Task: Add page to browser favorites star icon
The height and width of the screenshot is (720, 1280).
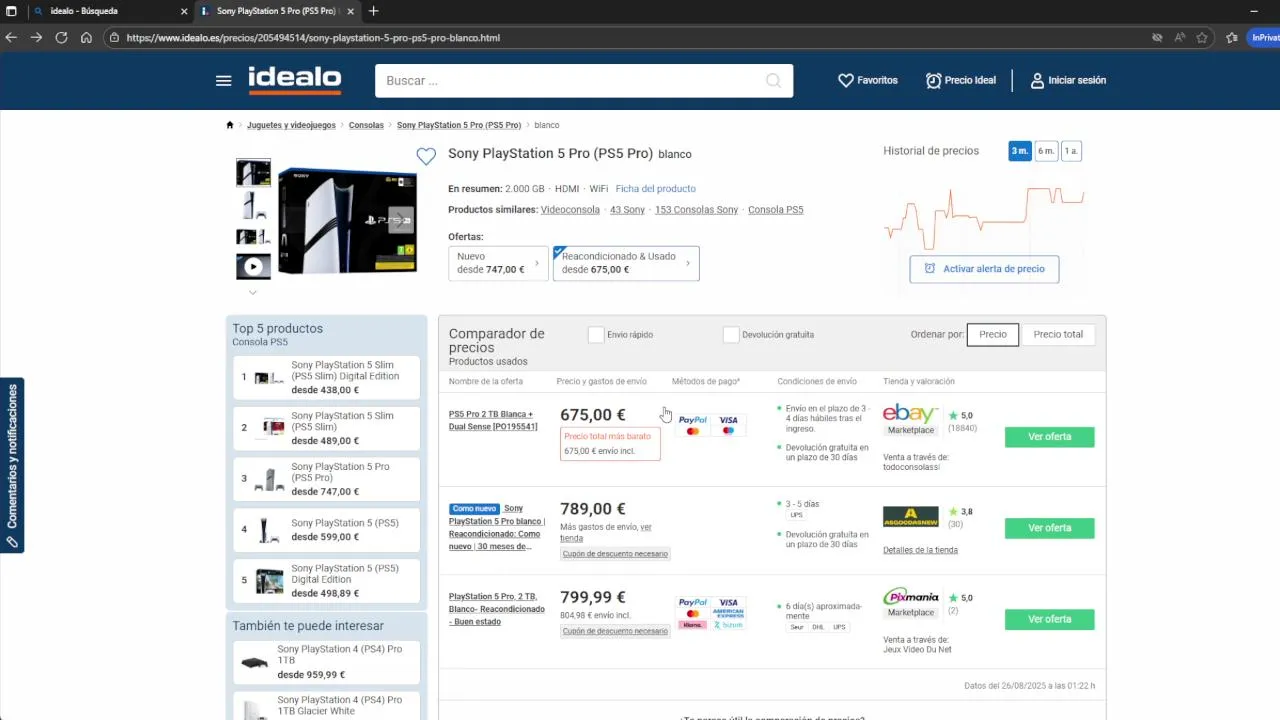Action: [1202, 38]
